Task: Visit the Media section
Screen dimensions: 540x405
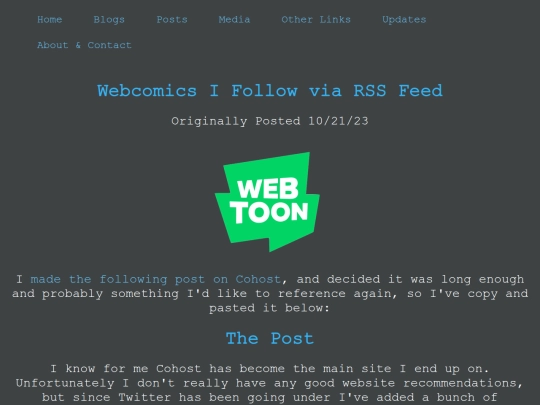Action: click(x=234, y=20)
